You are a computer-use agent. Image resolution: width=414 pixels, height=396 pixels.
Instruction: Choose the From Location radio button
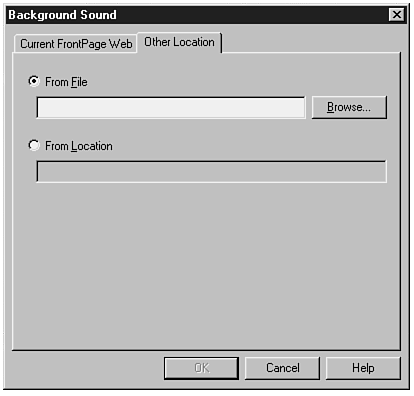(x=34, y=145)
